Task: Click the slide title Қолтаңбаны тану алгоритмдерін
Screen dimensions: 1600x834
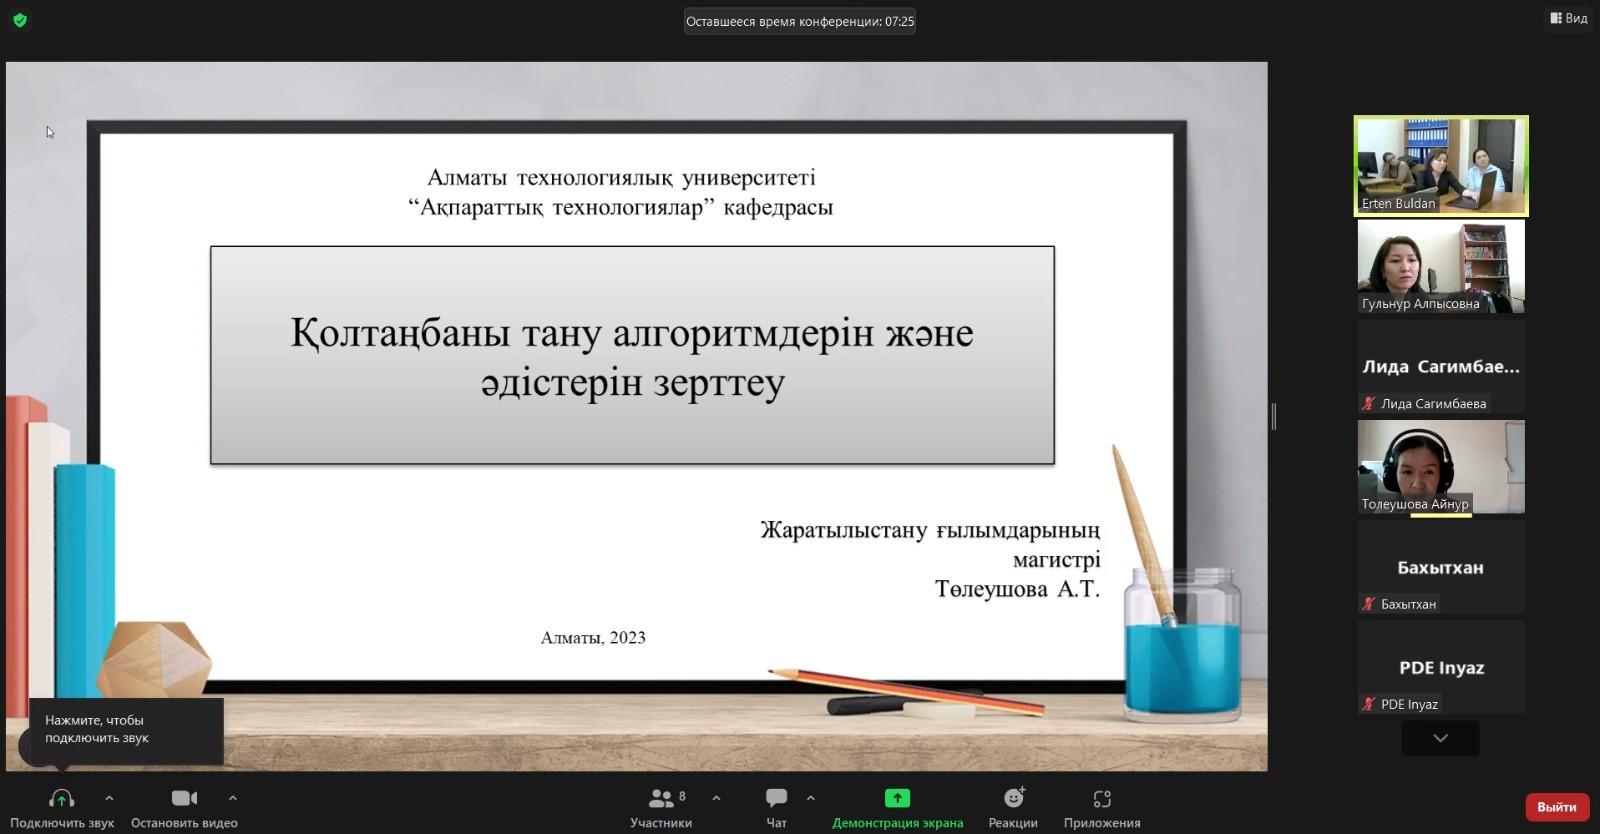Action: 632,356
